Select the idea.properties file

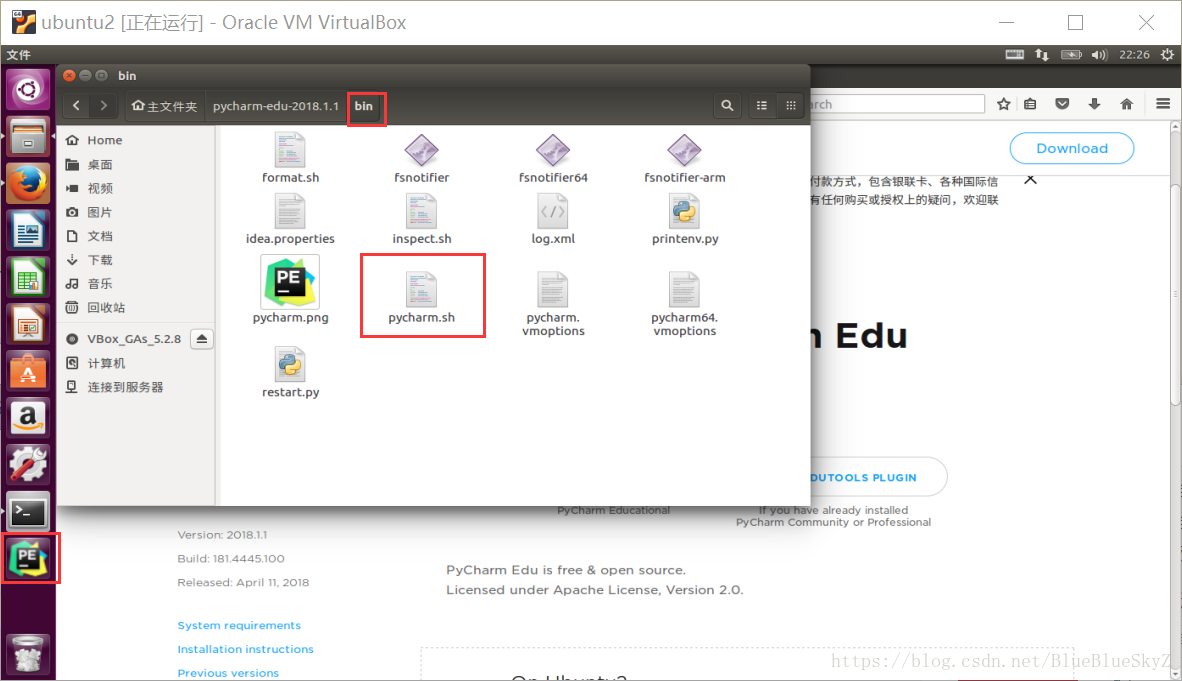coord(290,219)
